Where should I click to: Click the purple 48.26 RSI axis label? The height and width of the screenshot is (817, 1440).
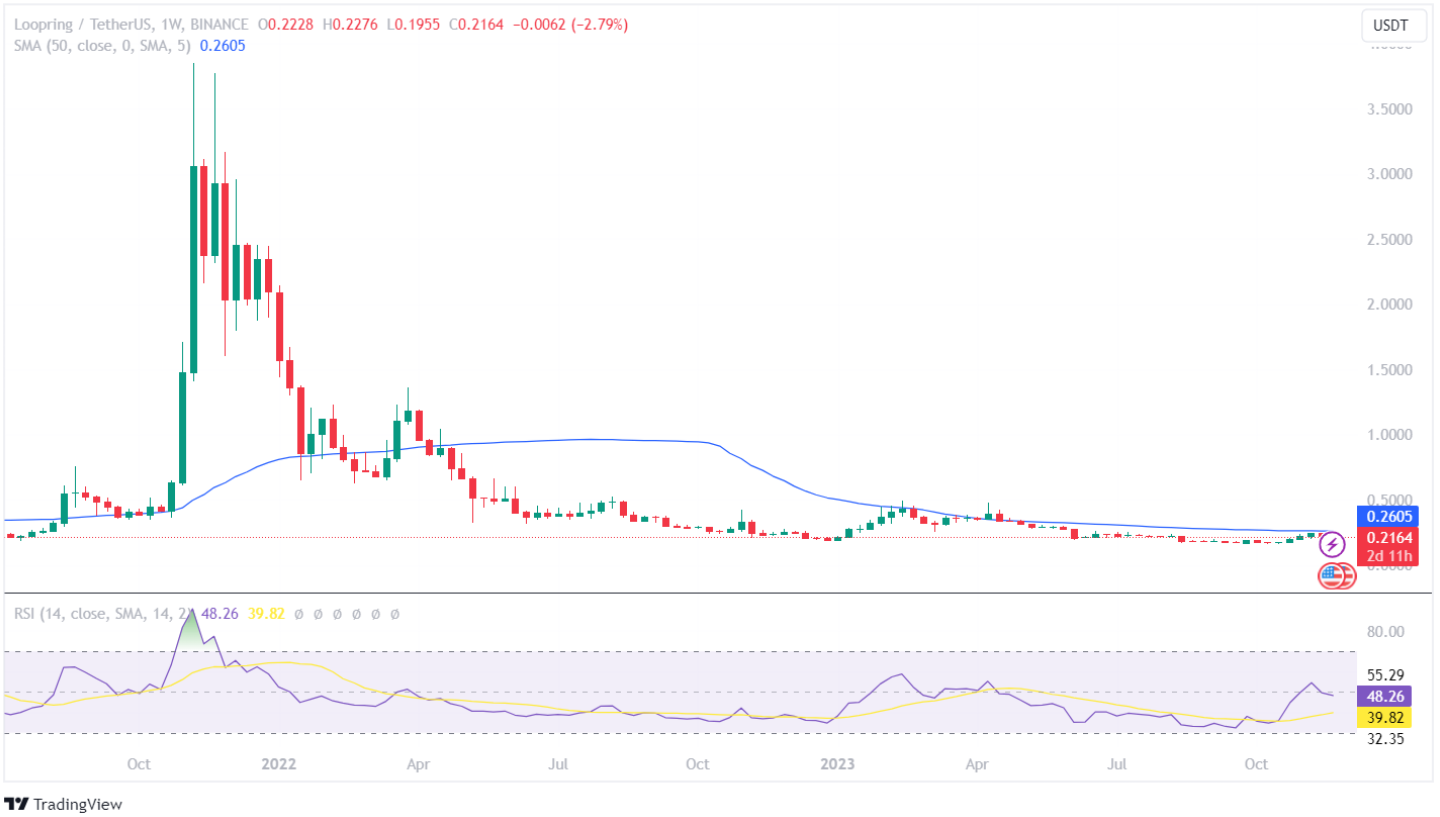tap(1385, 696)
